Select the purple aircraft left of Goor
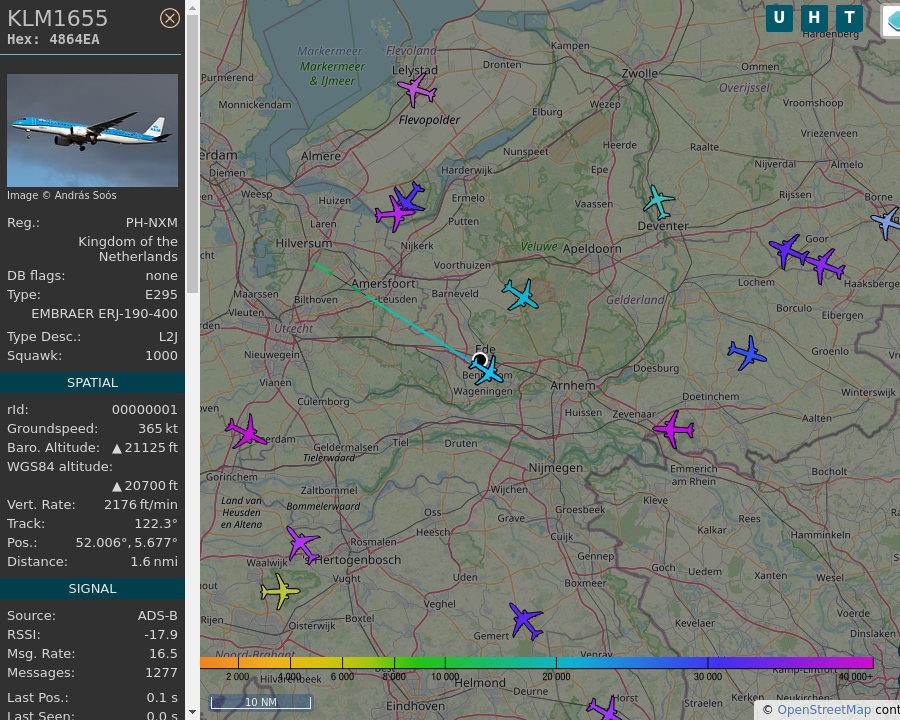 (789, 250)
